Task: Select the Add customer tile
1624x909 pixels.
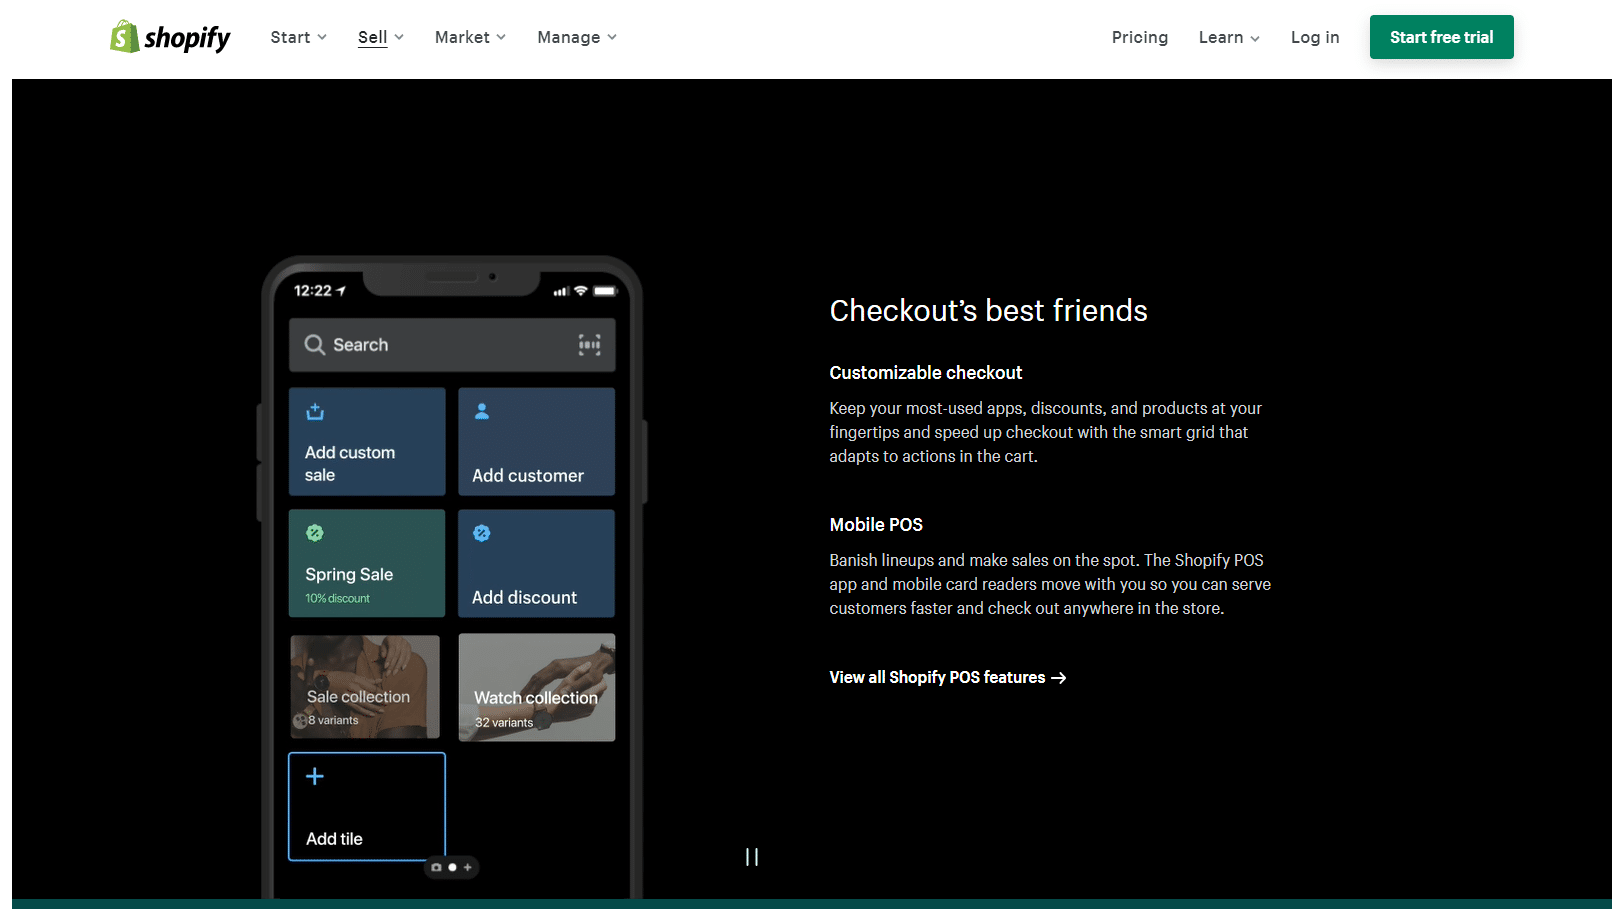Action: (x=536, y=441)
